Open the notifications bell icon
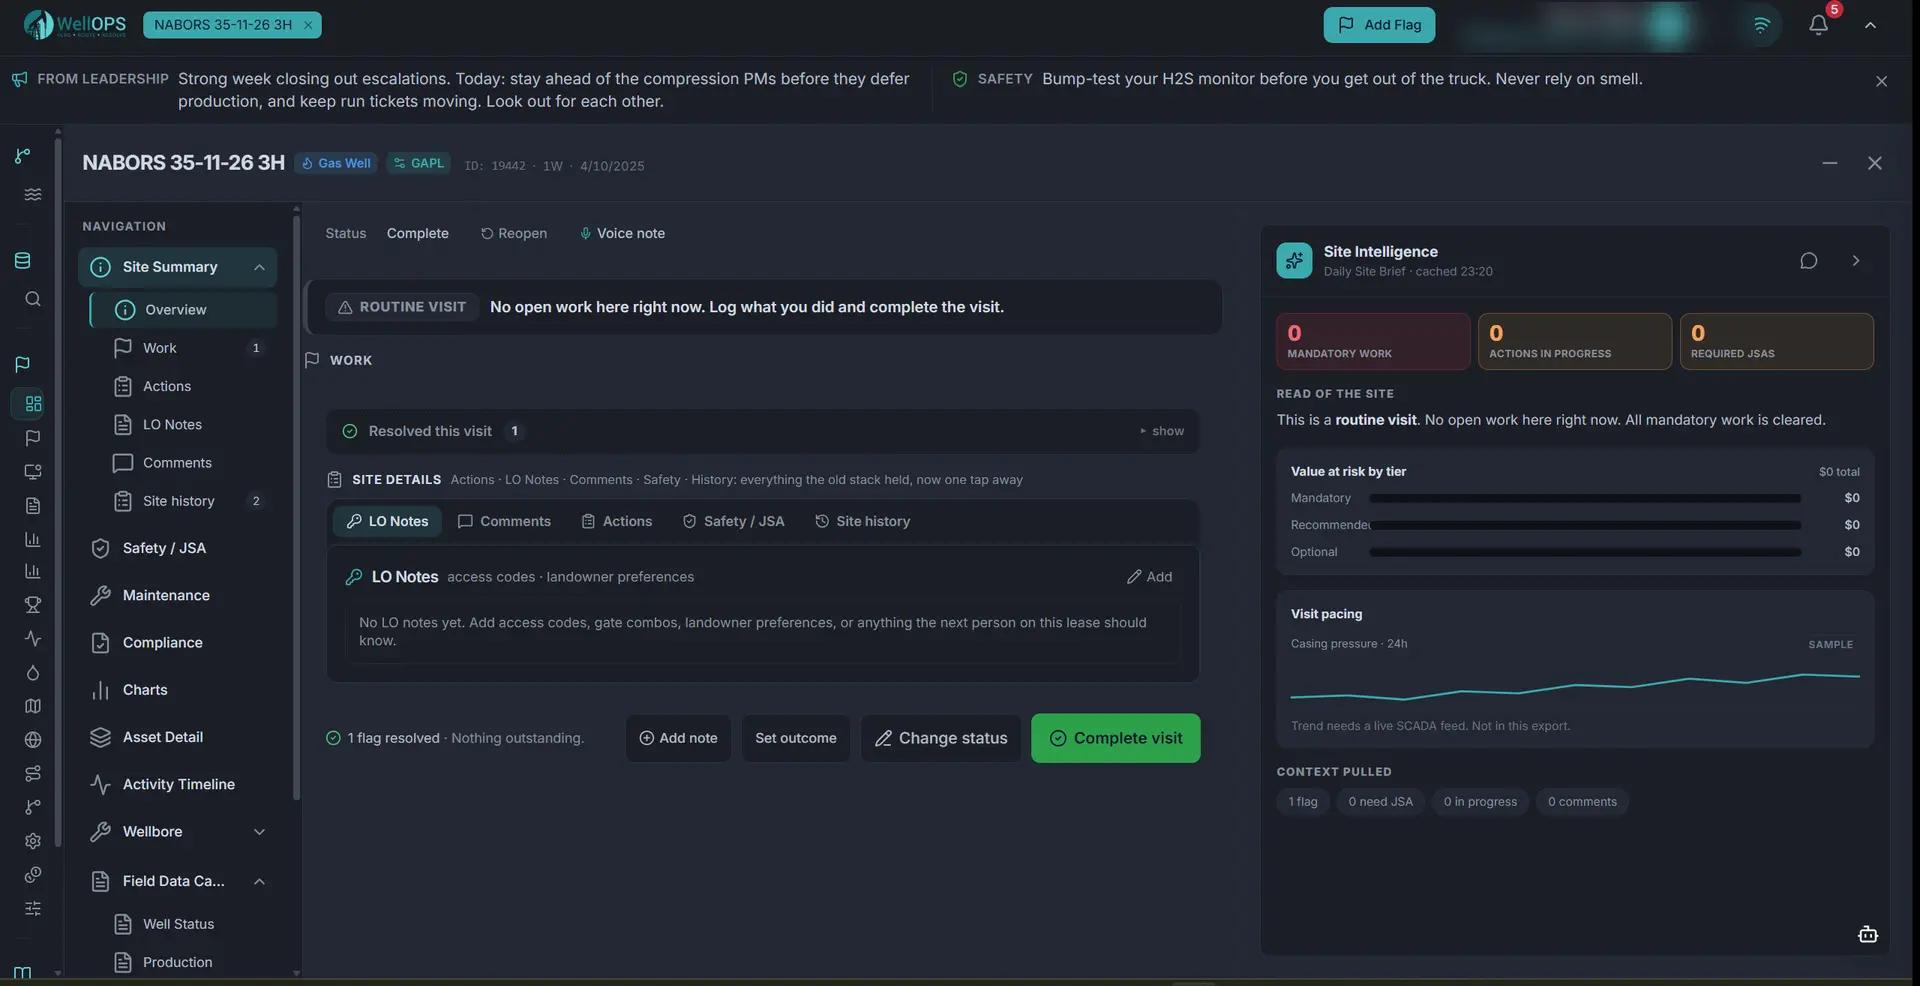The height and width of the screenshot is (986, 1920). click(1818, 25)
